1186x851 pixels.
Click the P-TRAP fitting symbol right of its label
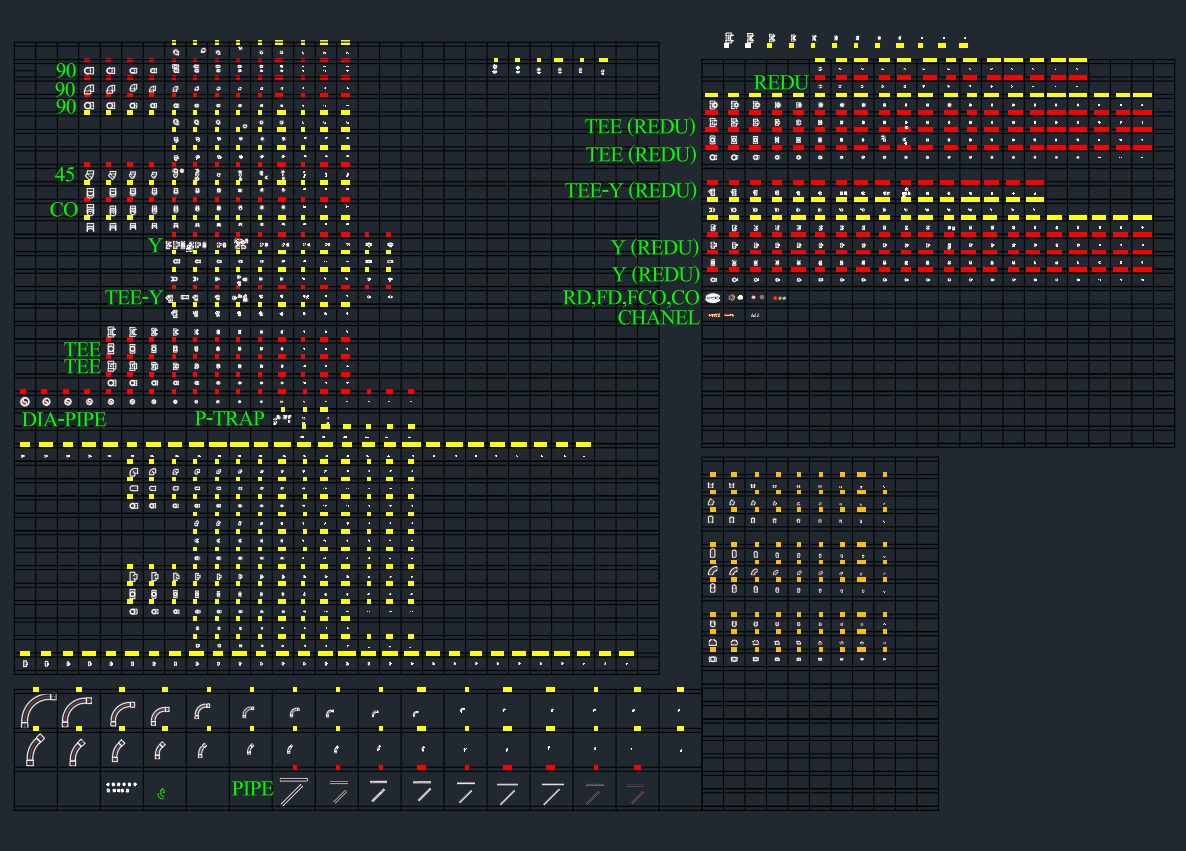282,419
